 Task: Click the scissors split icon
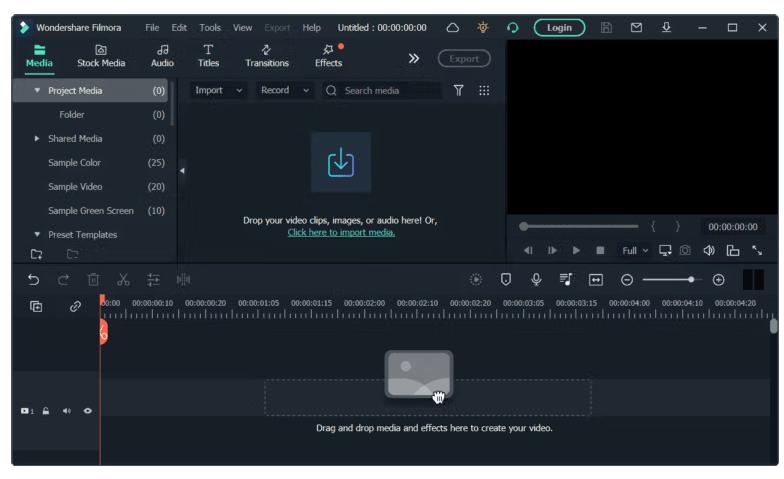coord(123,281)
